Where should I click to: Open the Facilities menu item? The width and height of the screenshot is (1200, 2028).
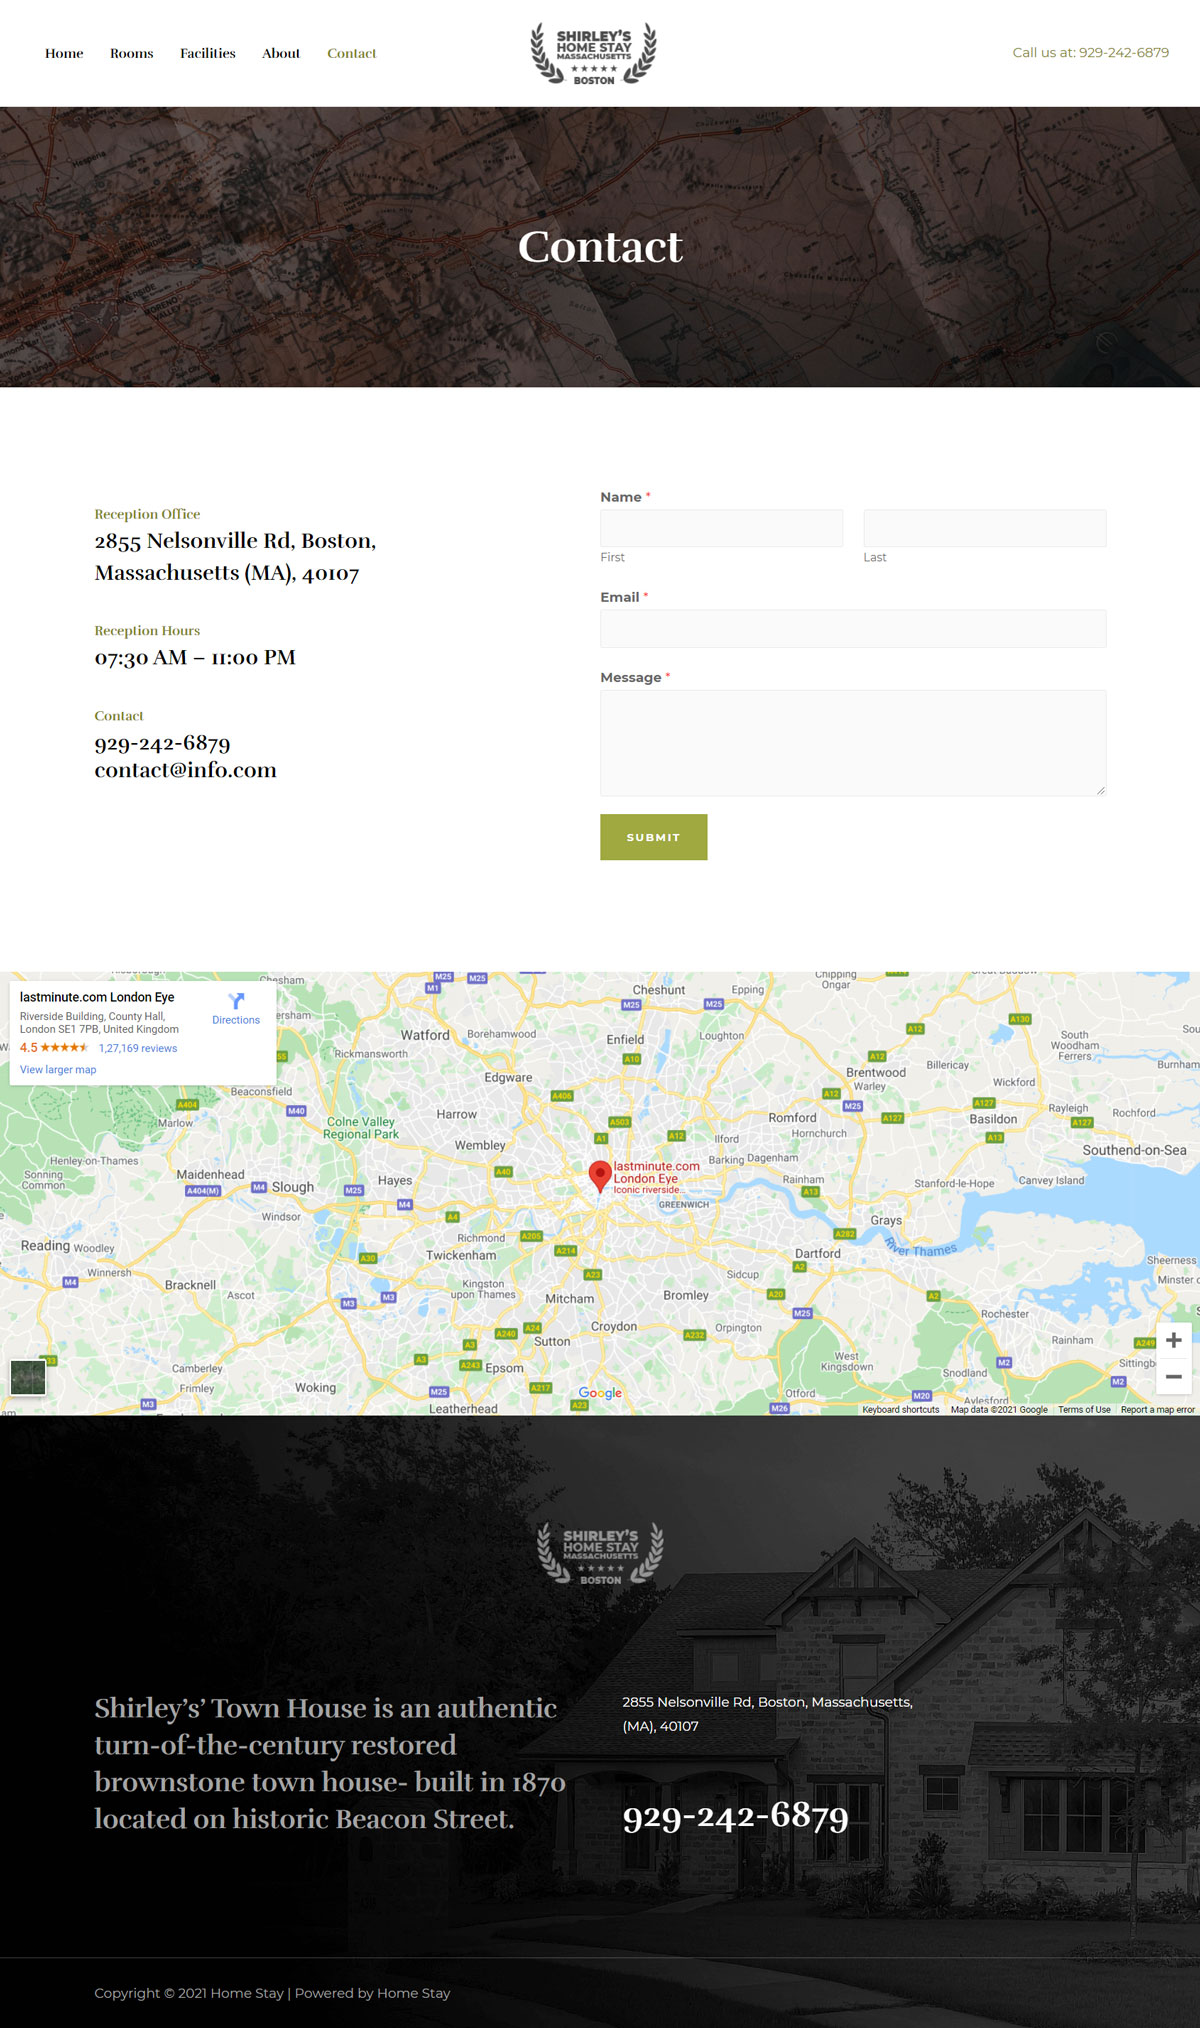[x=208, y=54]
